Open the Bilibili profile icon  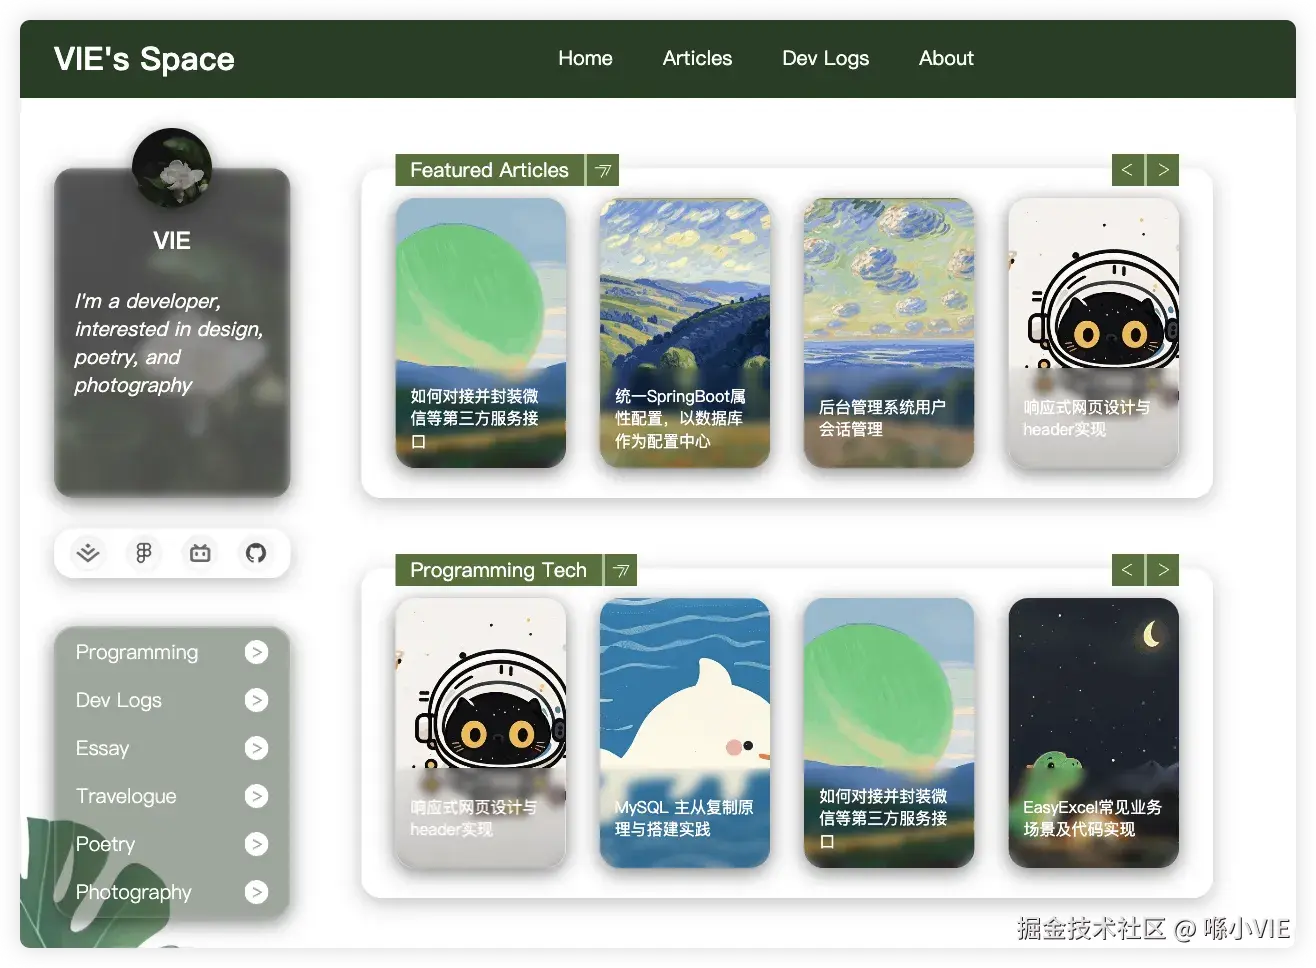pyautogui.click(x=200, y=553)
